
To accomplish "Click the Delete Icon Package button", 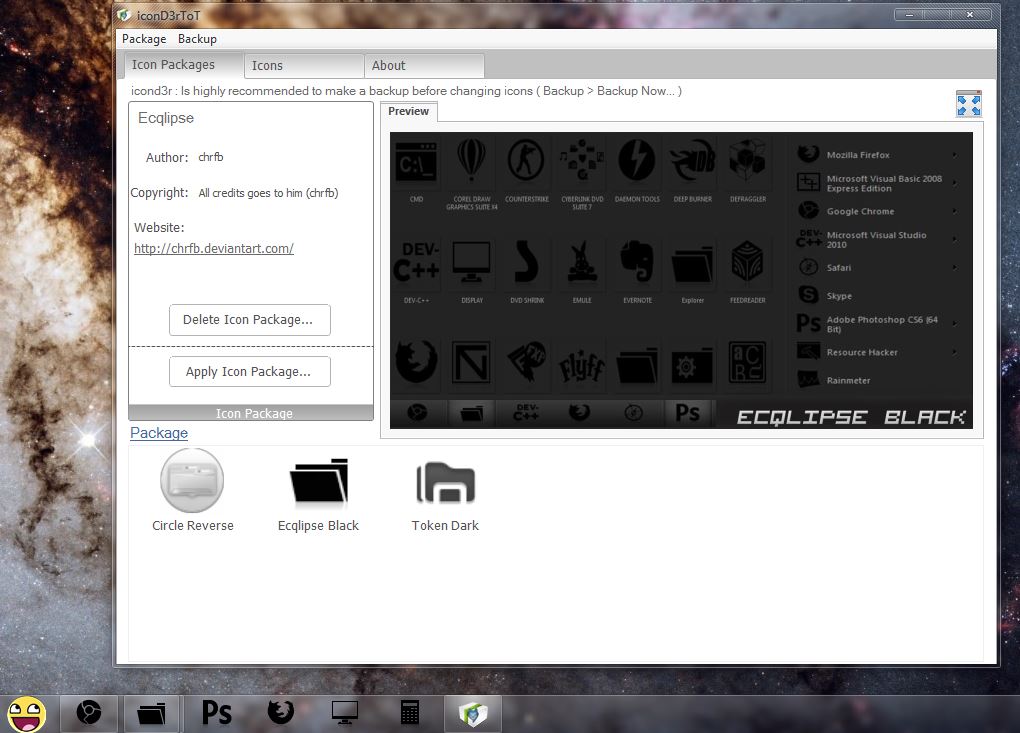I will point(250,320).
